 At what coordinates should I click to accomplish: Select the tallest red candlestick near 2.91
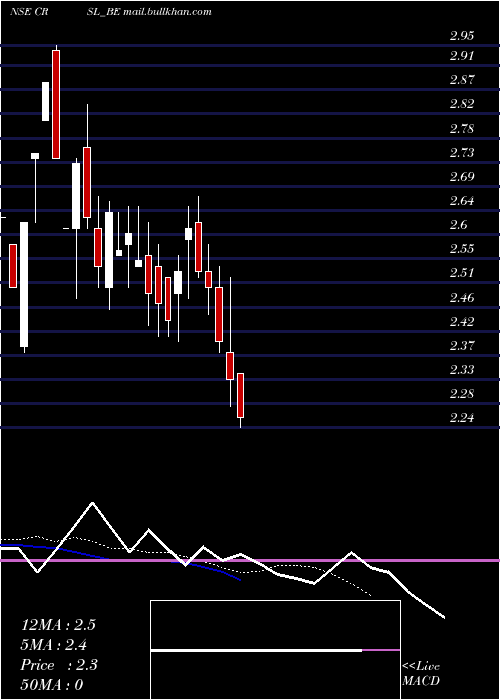click(x=56, y=104)
